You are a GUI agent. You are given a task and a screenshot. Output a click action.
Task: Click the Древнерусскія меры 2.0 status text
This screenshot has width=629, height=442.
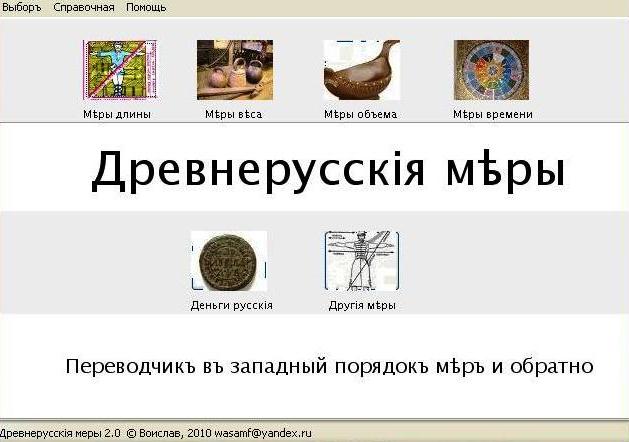60,434
